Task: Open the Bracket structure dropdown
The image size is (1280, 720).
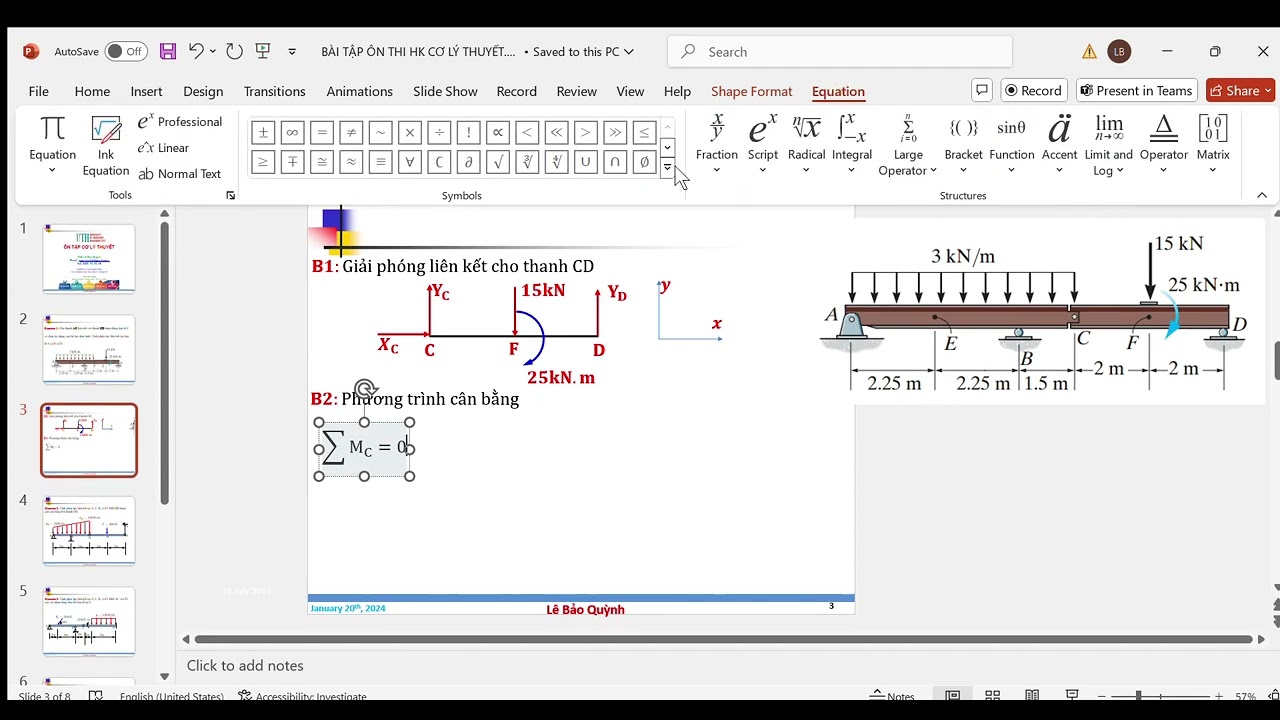Action: [x=963, y=145]
